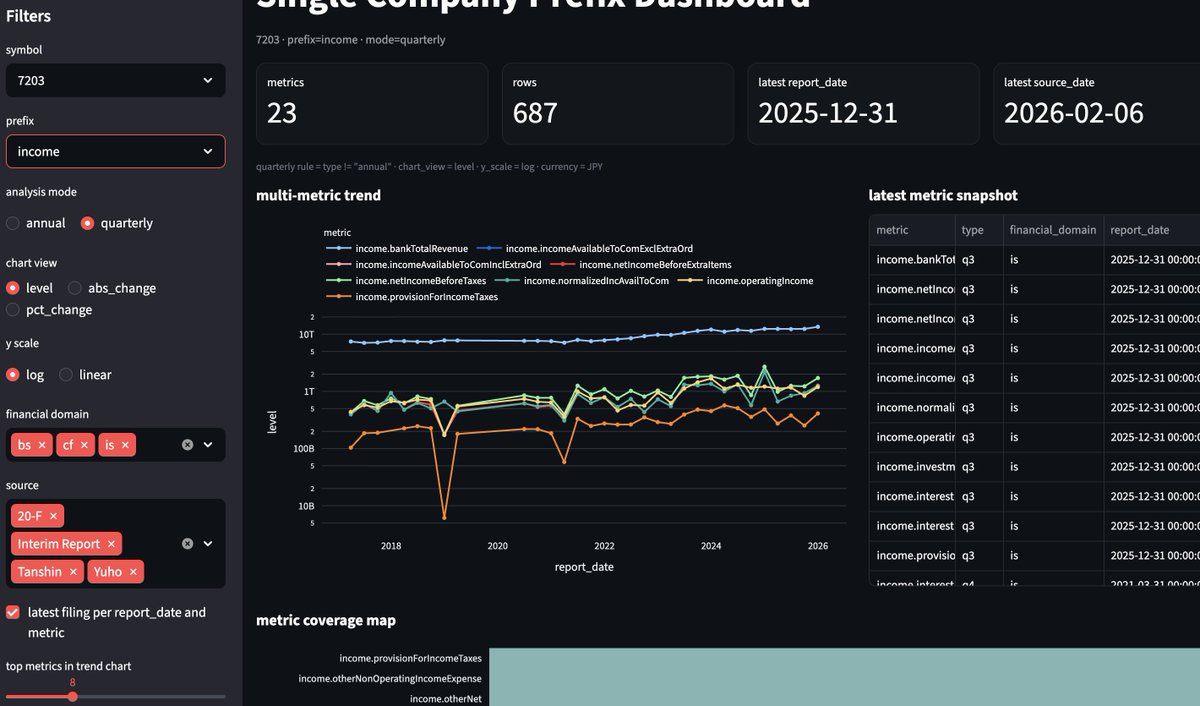The width and height of the screenshot is (1200, 706).
Task: Uncheck latest filing per report_date and metric
Action: (x=13, y=612)
